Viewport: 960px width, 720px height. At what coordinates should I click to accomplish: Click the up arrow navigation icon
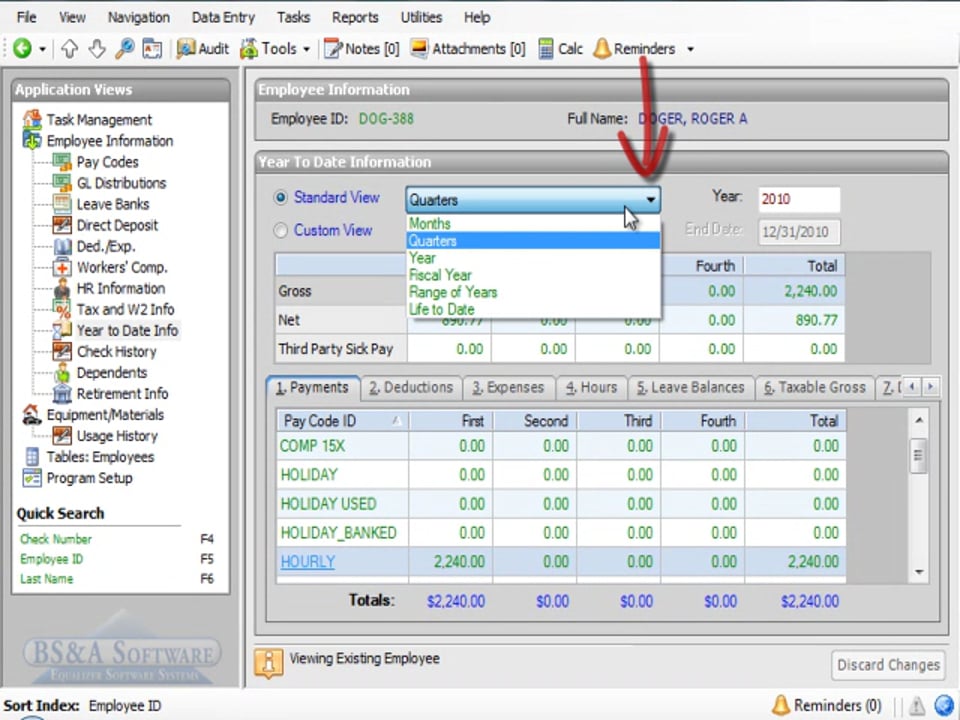(x=69, y=48)
